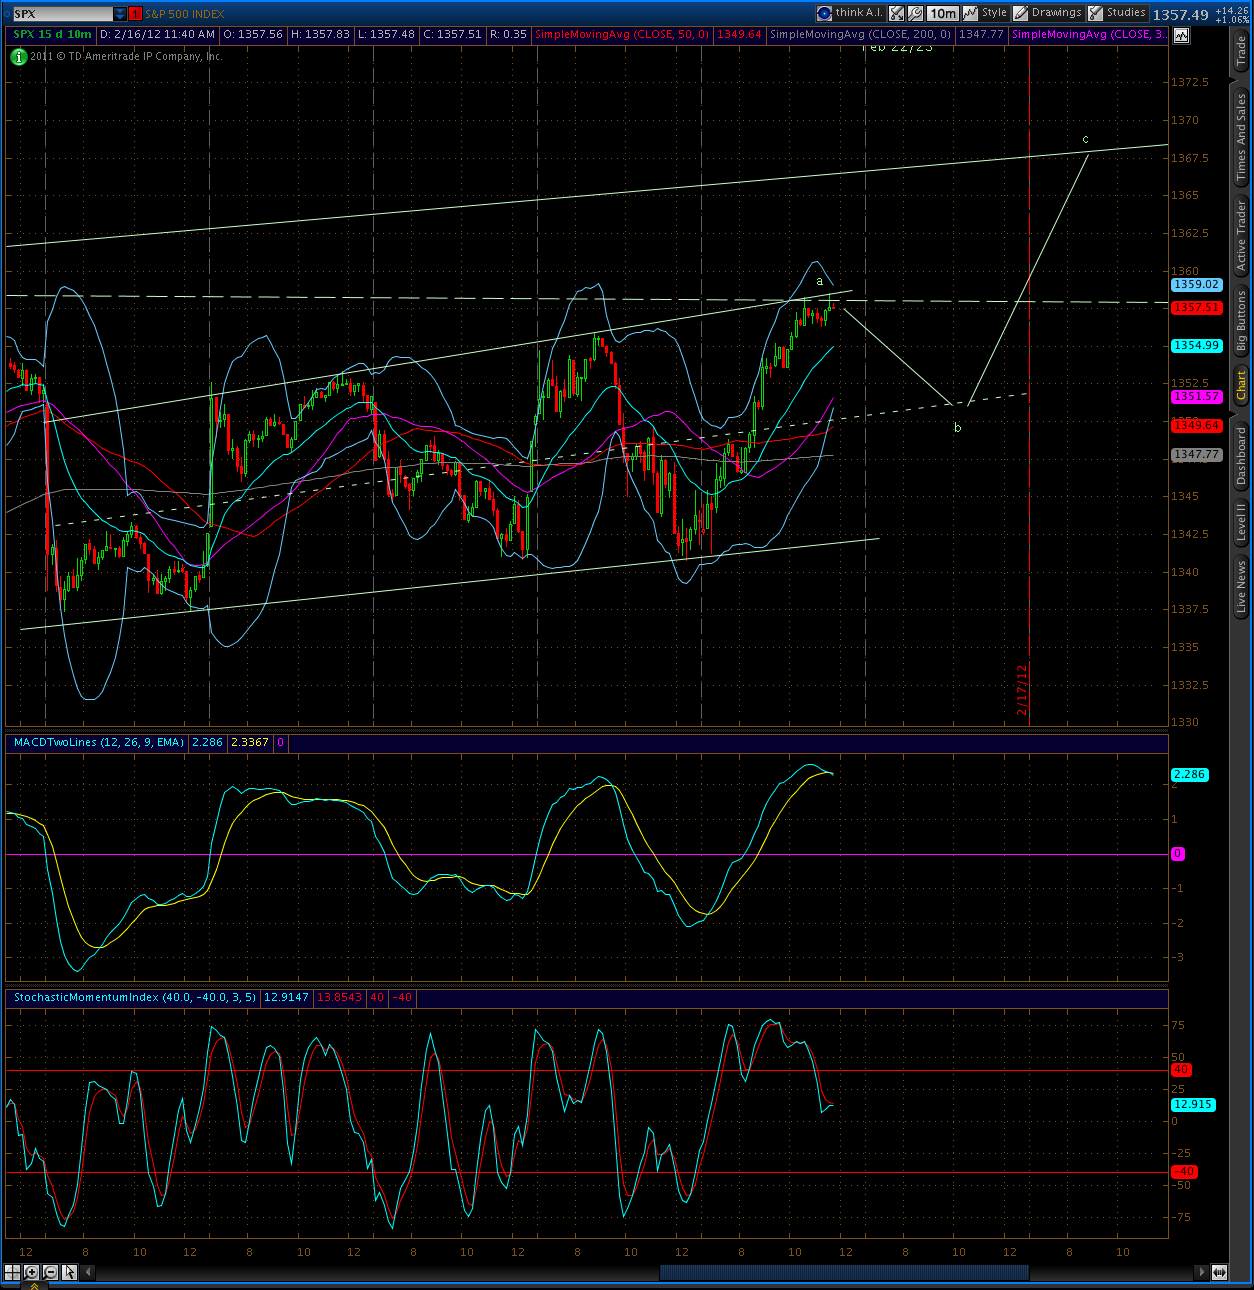The image size is (1254, 1290).
Task: Click the C: 1357.51 close value
Action: click(453, 35)
